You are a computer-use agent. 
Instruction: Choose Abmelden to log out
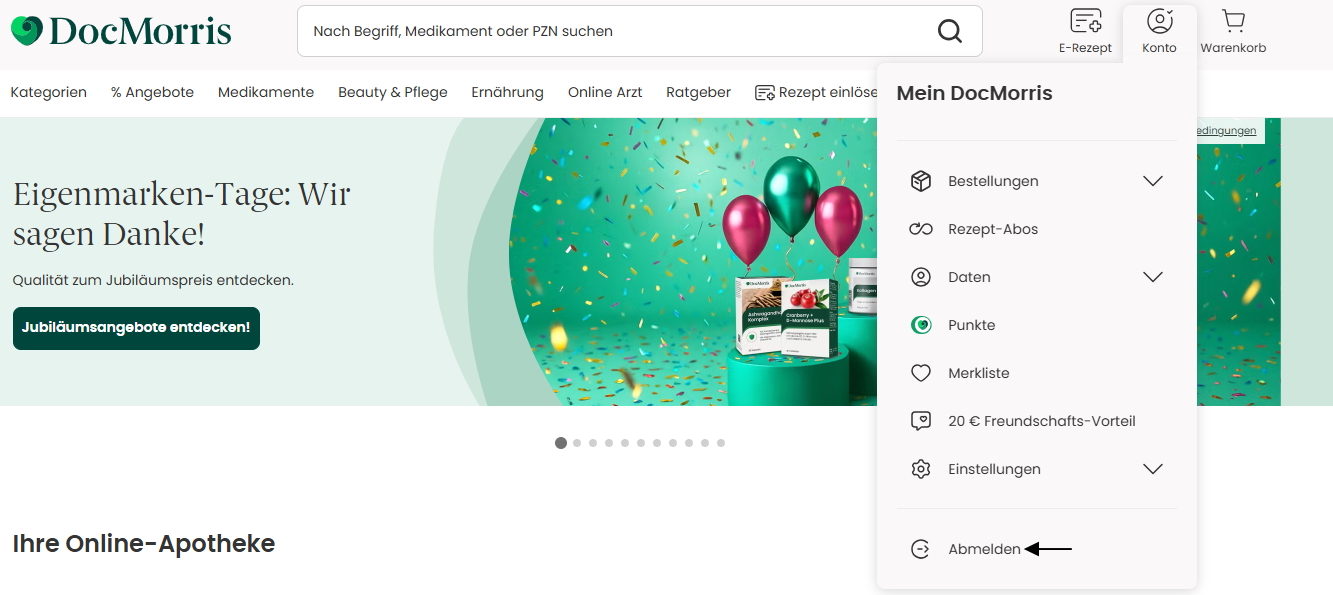(985, 549)
